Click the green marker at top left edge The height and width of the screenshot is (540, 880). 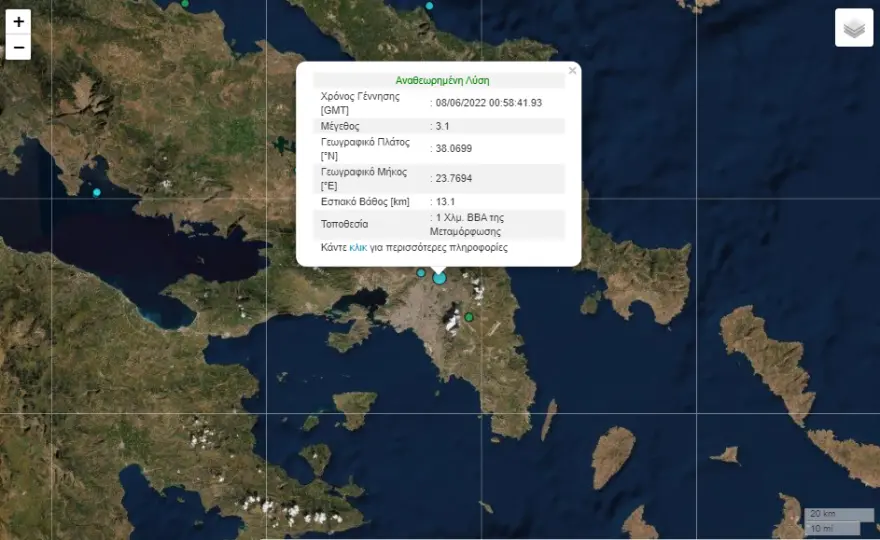click(x=184, y=4)
